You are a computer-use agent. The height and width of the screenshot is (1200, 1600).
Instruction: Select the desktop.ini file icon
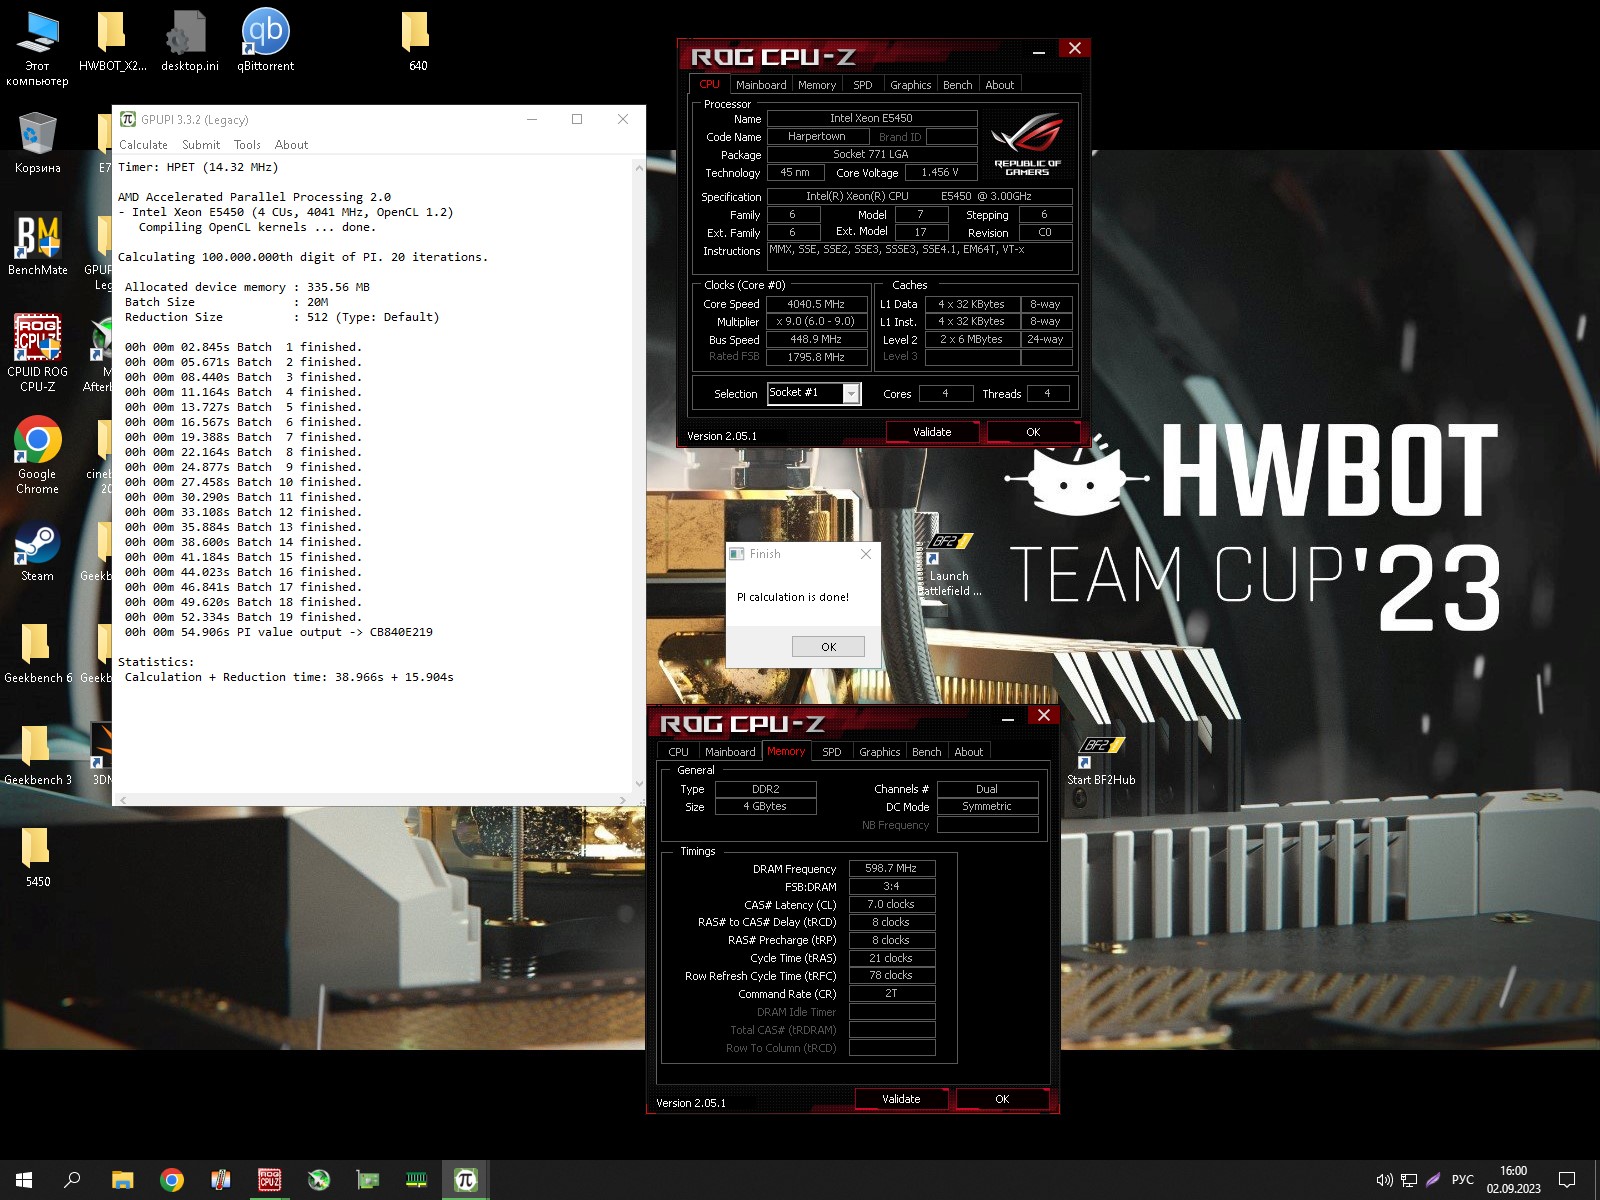(x=189, y=42)
